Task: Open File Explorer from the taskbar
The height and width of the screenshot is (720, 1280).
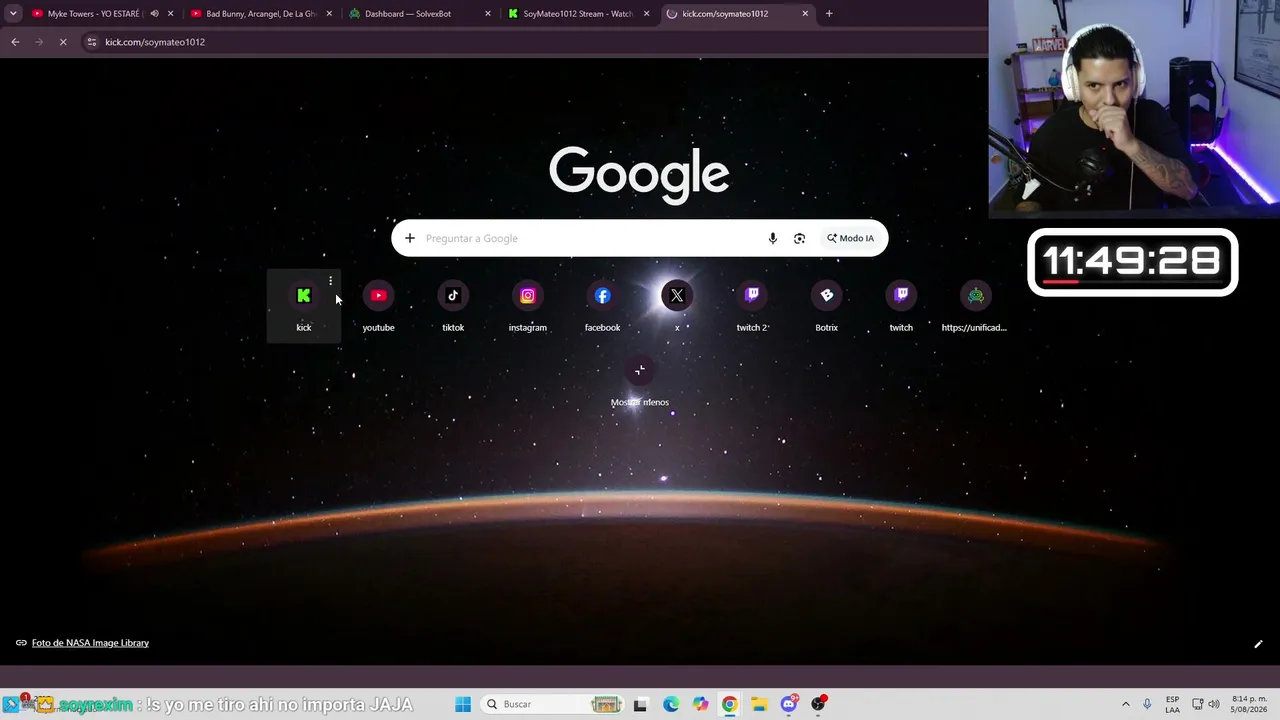Action: pyautogui.click(x=759, y=704)
